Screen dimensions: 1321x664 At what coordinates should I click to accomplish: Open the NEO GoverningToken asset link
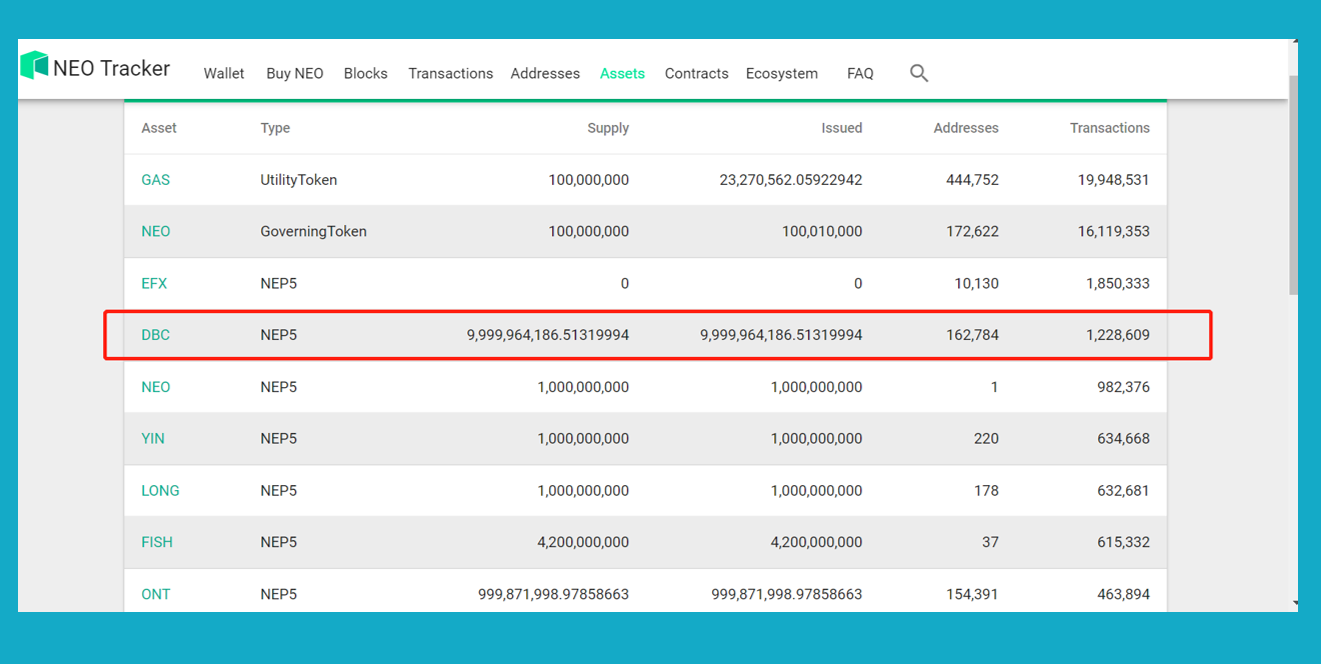(x=155, y=232)
